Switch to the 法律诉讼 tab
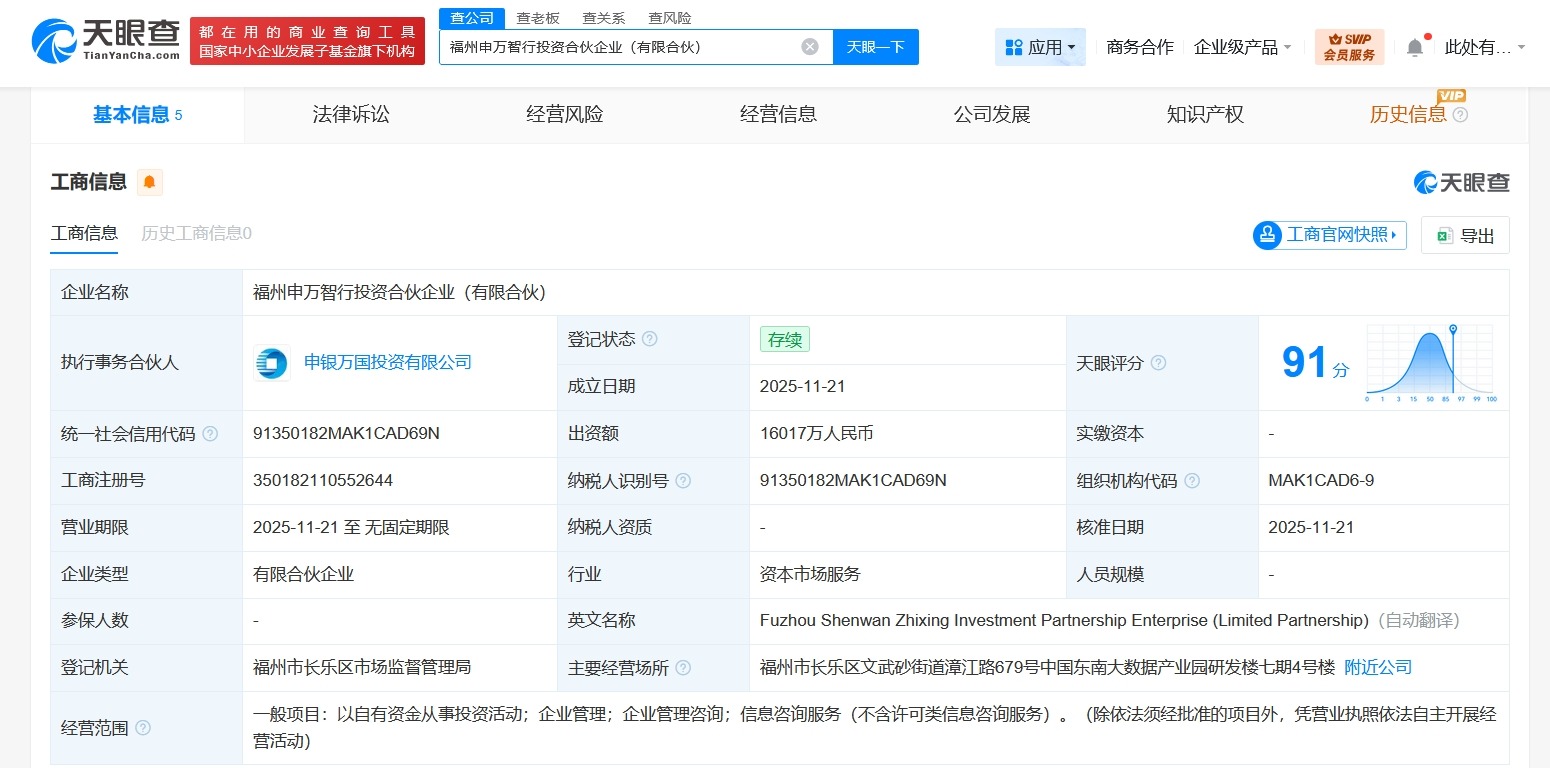 [350, 114]
